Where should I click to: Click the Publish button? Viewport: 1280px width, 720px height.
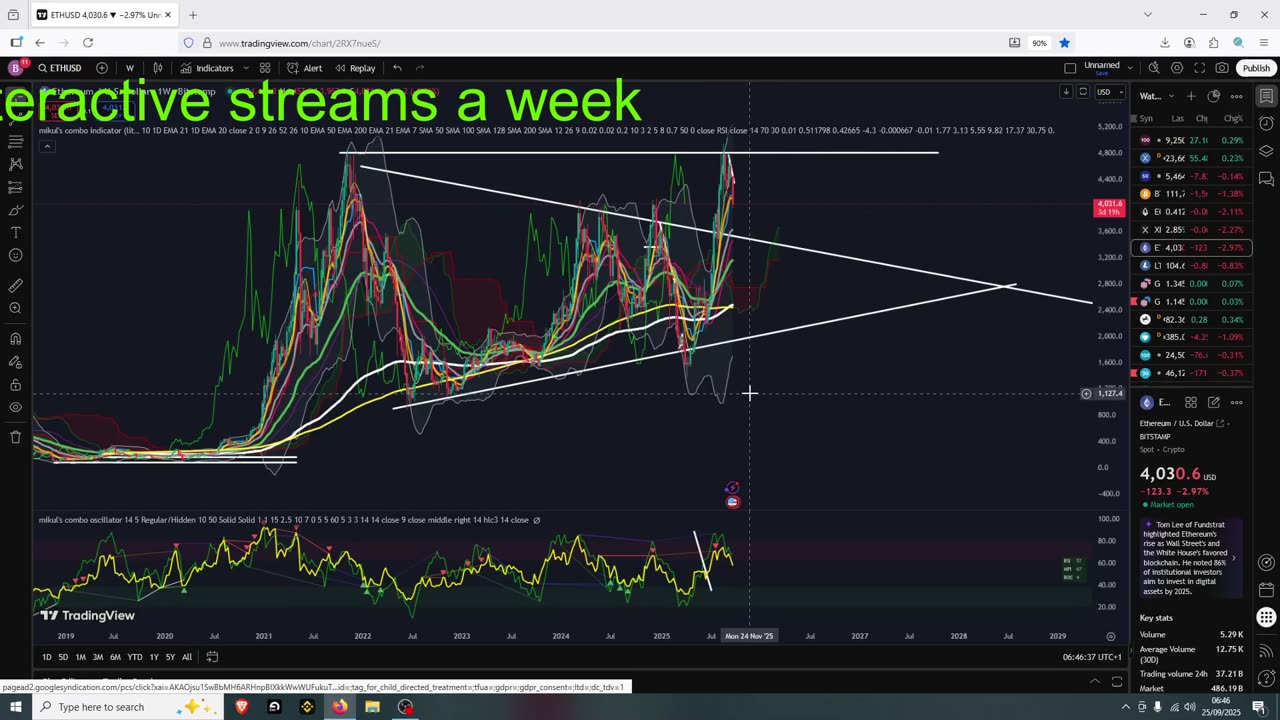point(1256,68)
